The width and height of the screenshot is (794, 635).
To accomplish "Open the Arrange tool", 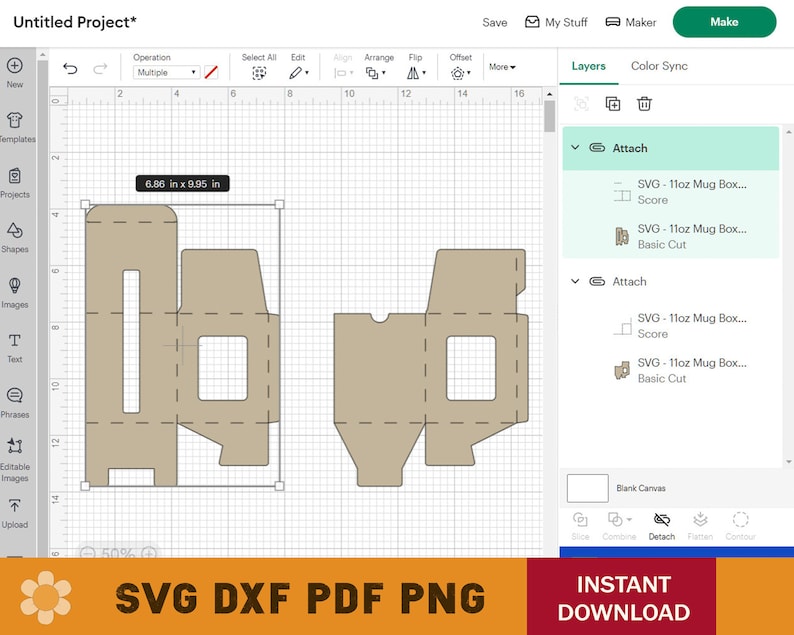I will click(x=375, y=73).
